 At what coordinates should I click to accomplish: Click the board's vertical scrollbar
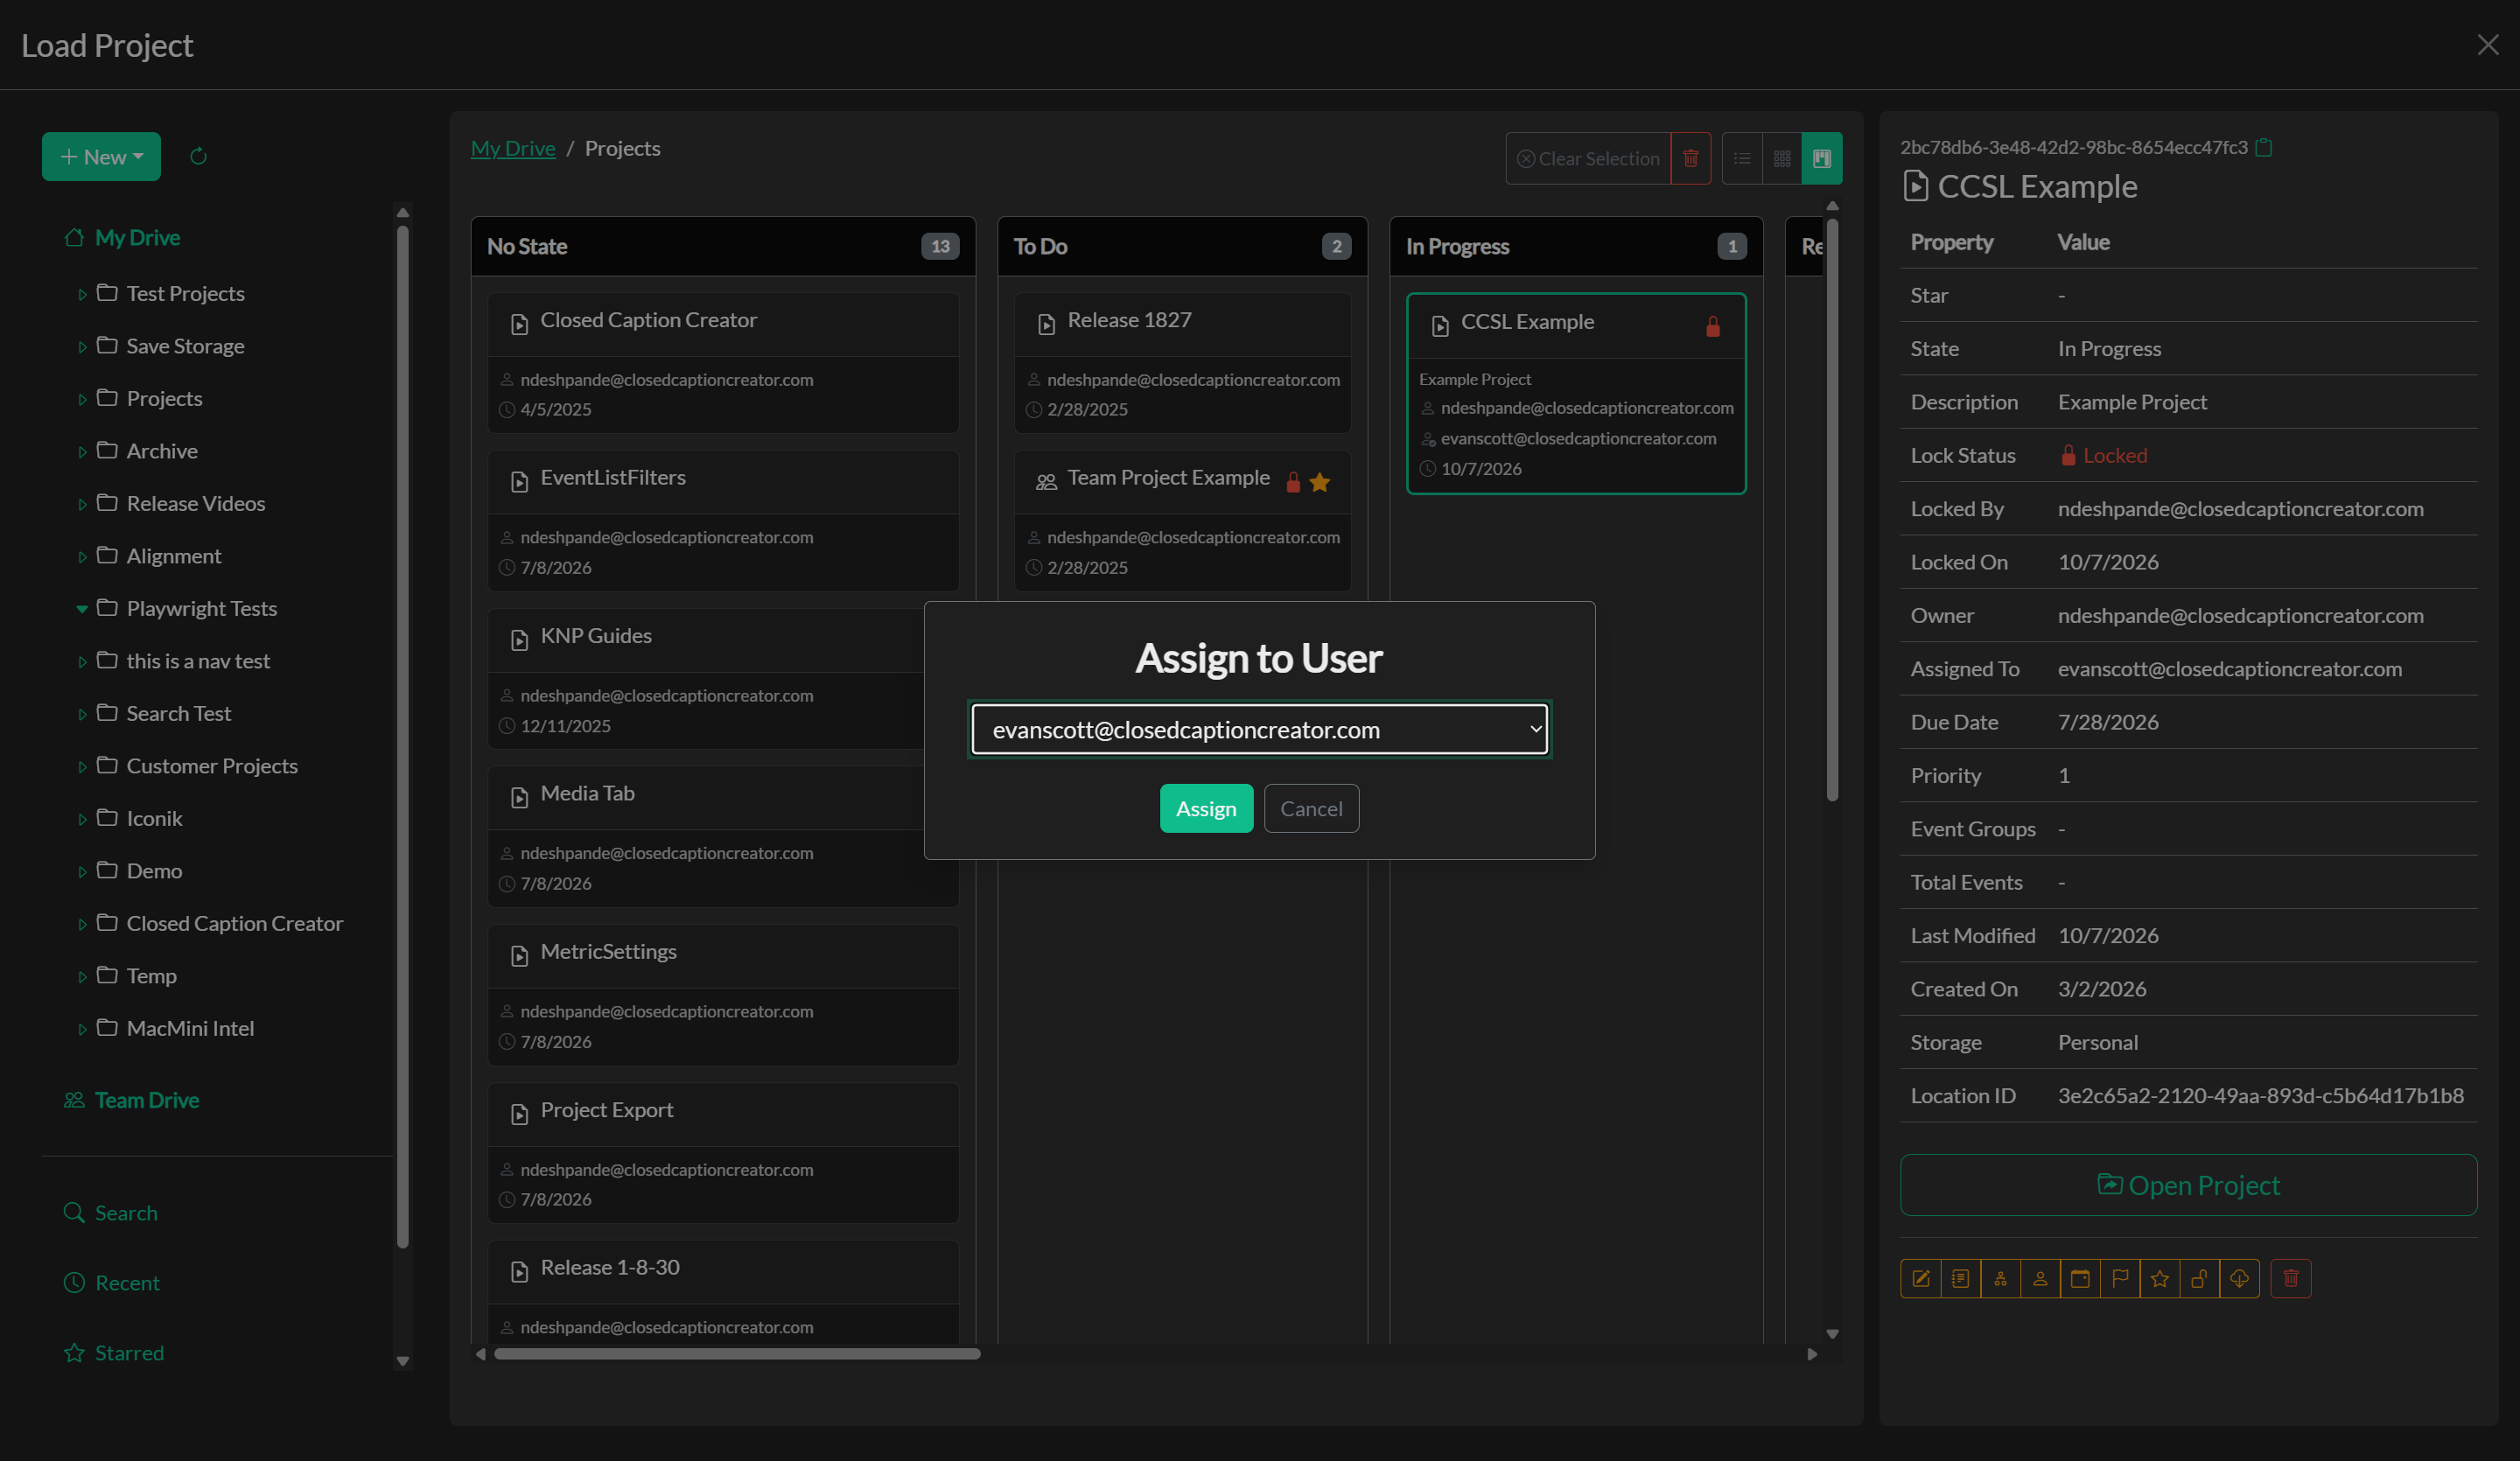[1833, 510]
